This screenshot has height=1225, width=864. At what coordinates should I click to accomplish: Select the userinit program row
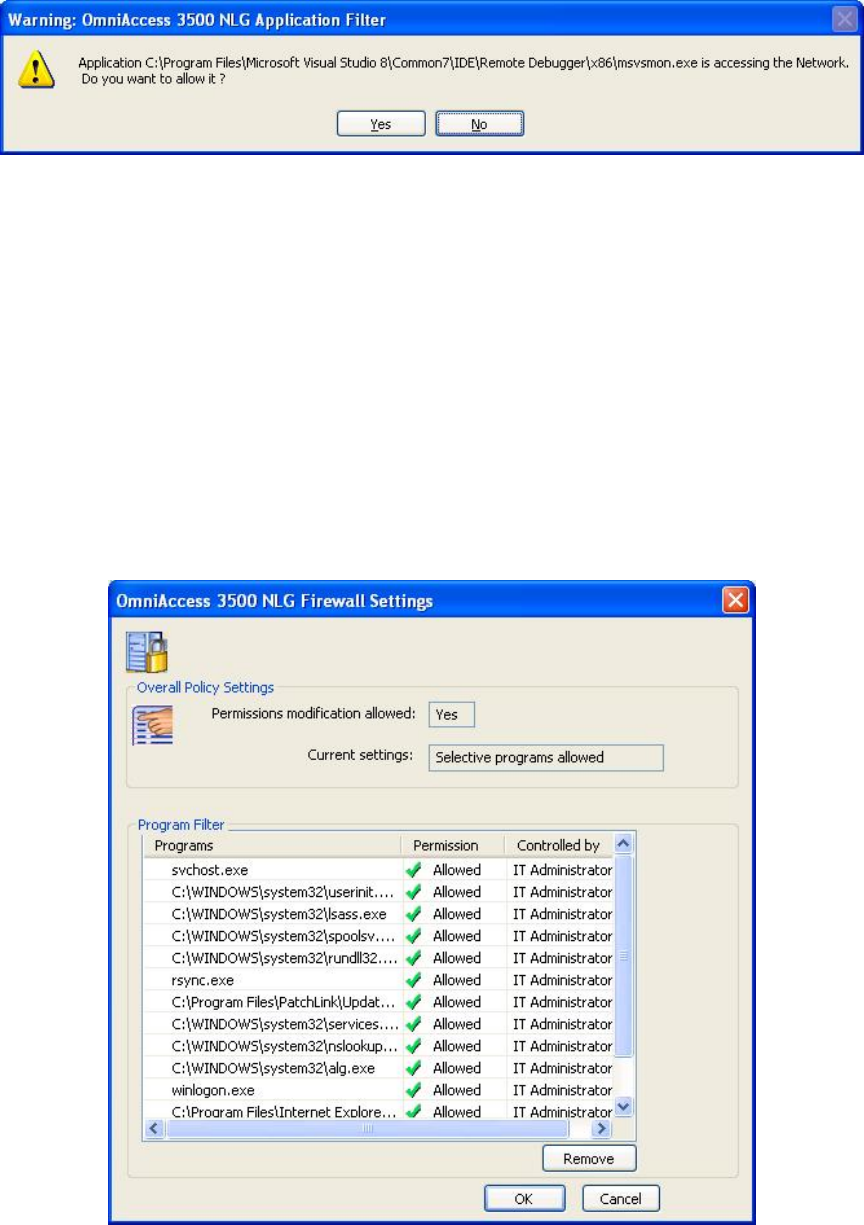click(378, 892)
